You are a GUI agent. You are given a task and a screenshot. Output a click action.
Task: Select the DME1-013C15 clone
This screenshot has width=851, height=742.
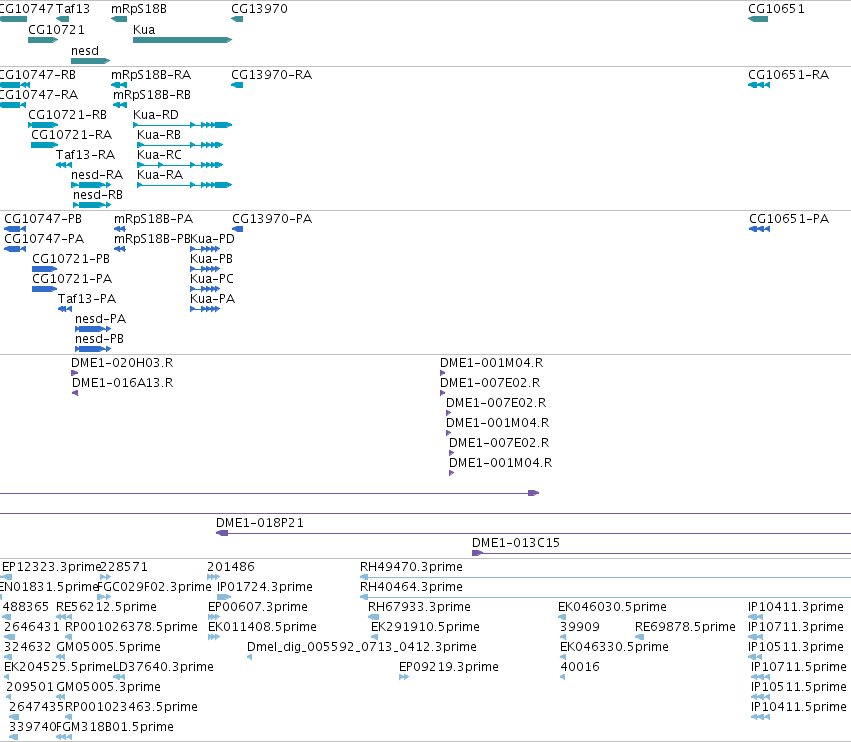tap(516, 543)
